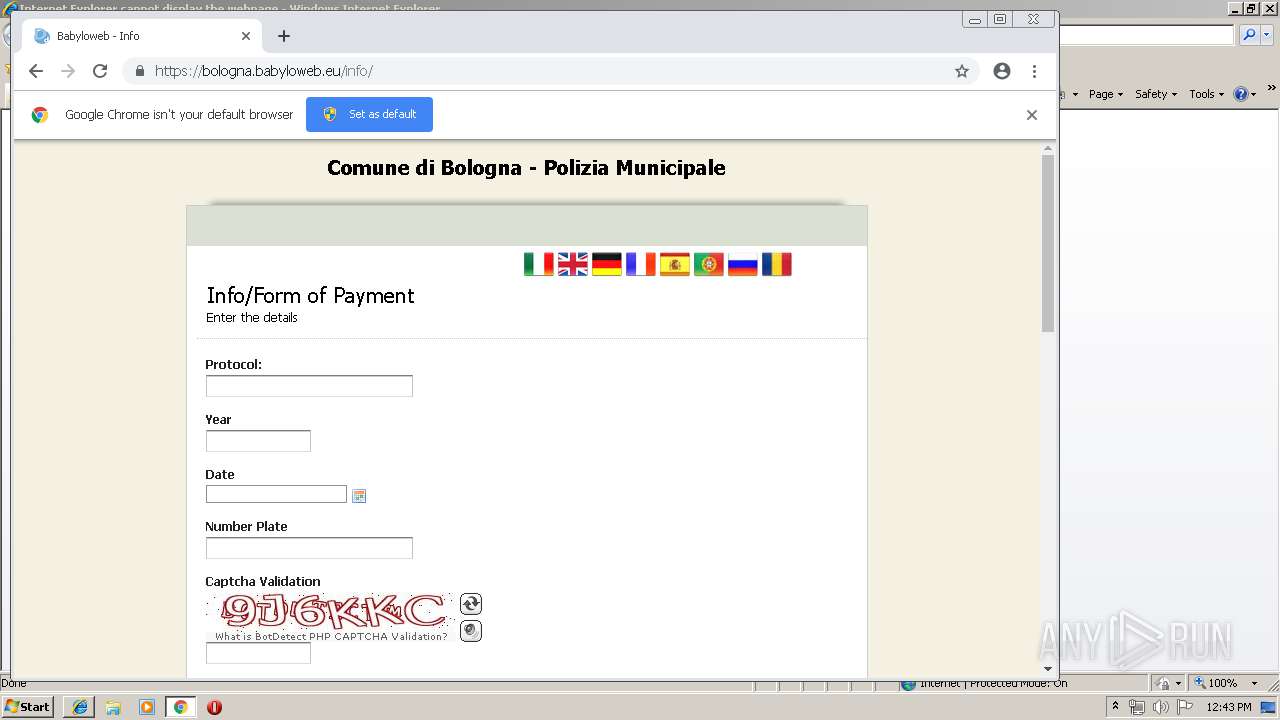
Task: Open the date picker calendar icon
Action: (x=359, y=496)
